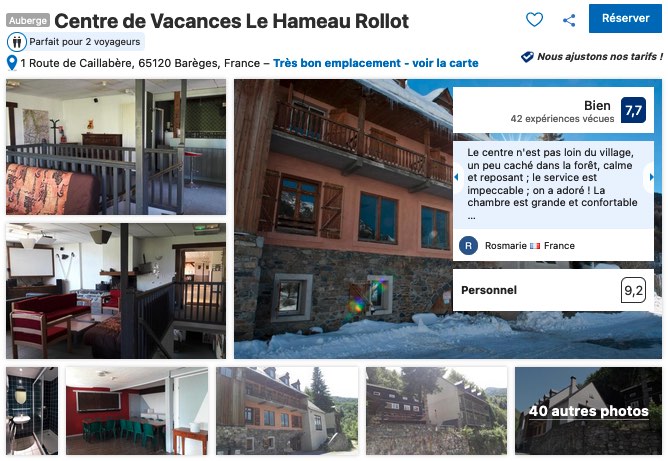Click the map pin location icon
668x461 pixels.
click(x=12, y=63)
